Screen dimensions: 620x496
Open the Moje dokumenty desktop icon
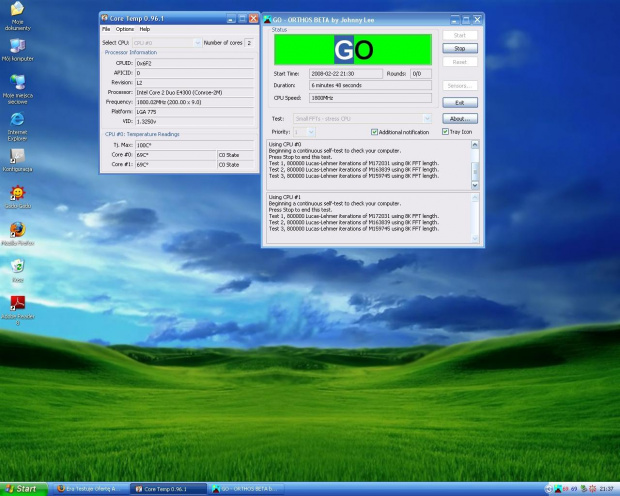(x=17, y=16)
